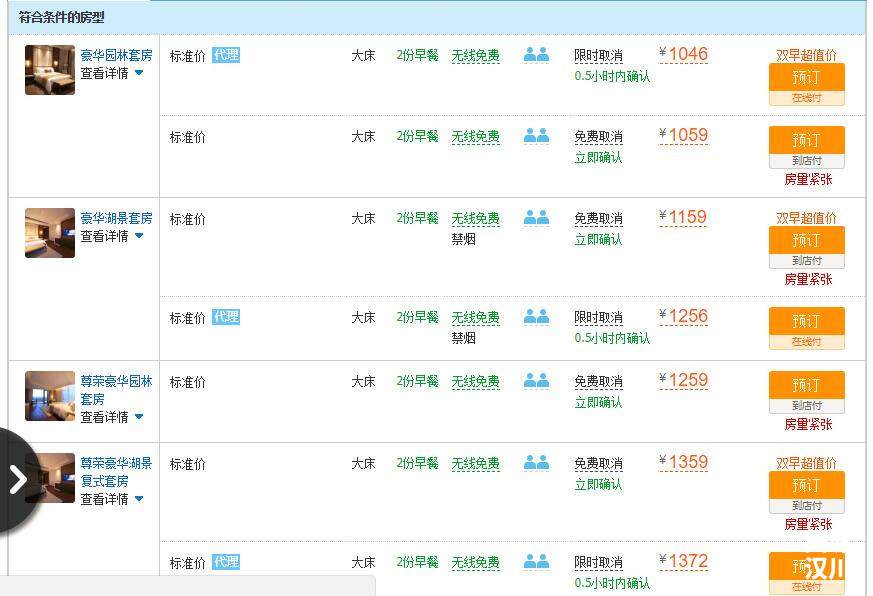Click 无线免费 in the ¥1059 row
Viewport: 873px width, 596px height.
(475, 137)
